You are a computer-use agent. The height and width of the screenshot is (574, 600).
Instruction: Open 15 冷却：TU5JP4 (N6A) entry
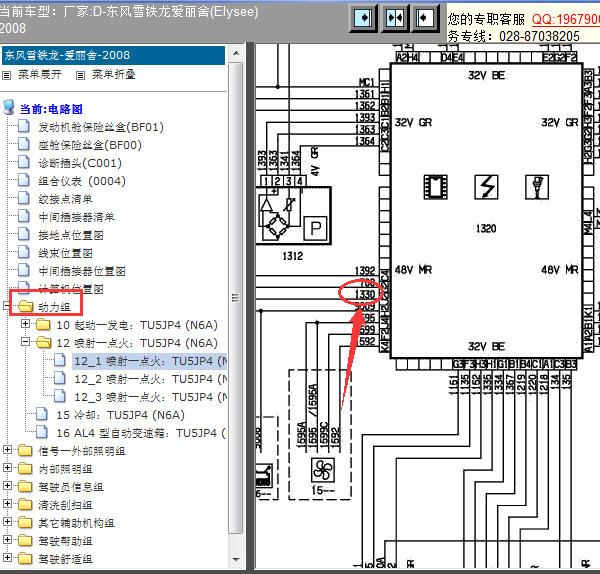pyautogui.click(x=121, y=415)
